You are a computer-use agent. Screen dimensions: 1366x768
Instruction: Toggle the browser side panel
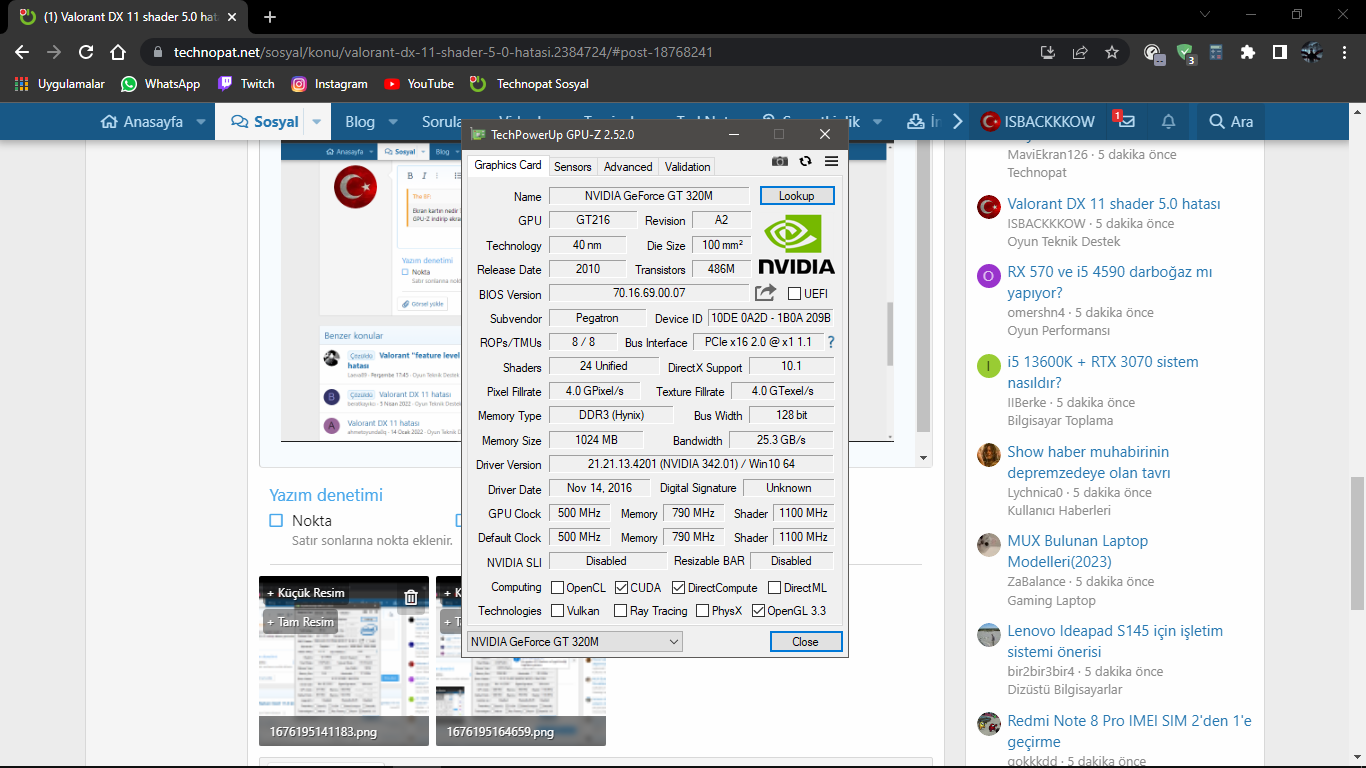[1279, 52]
